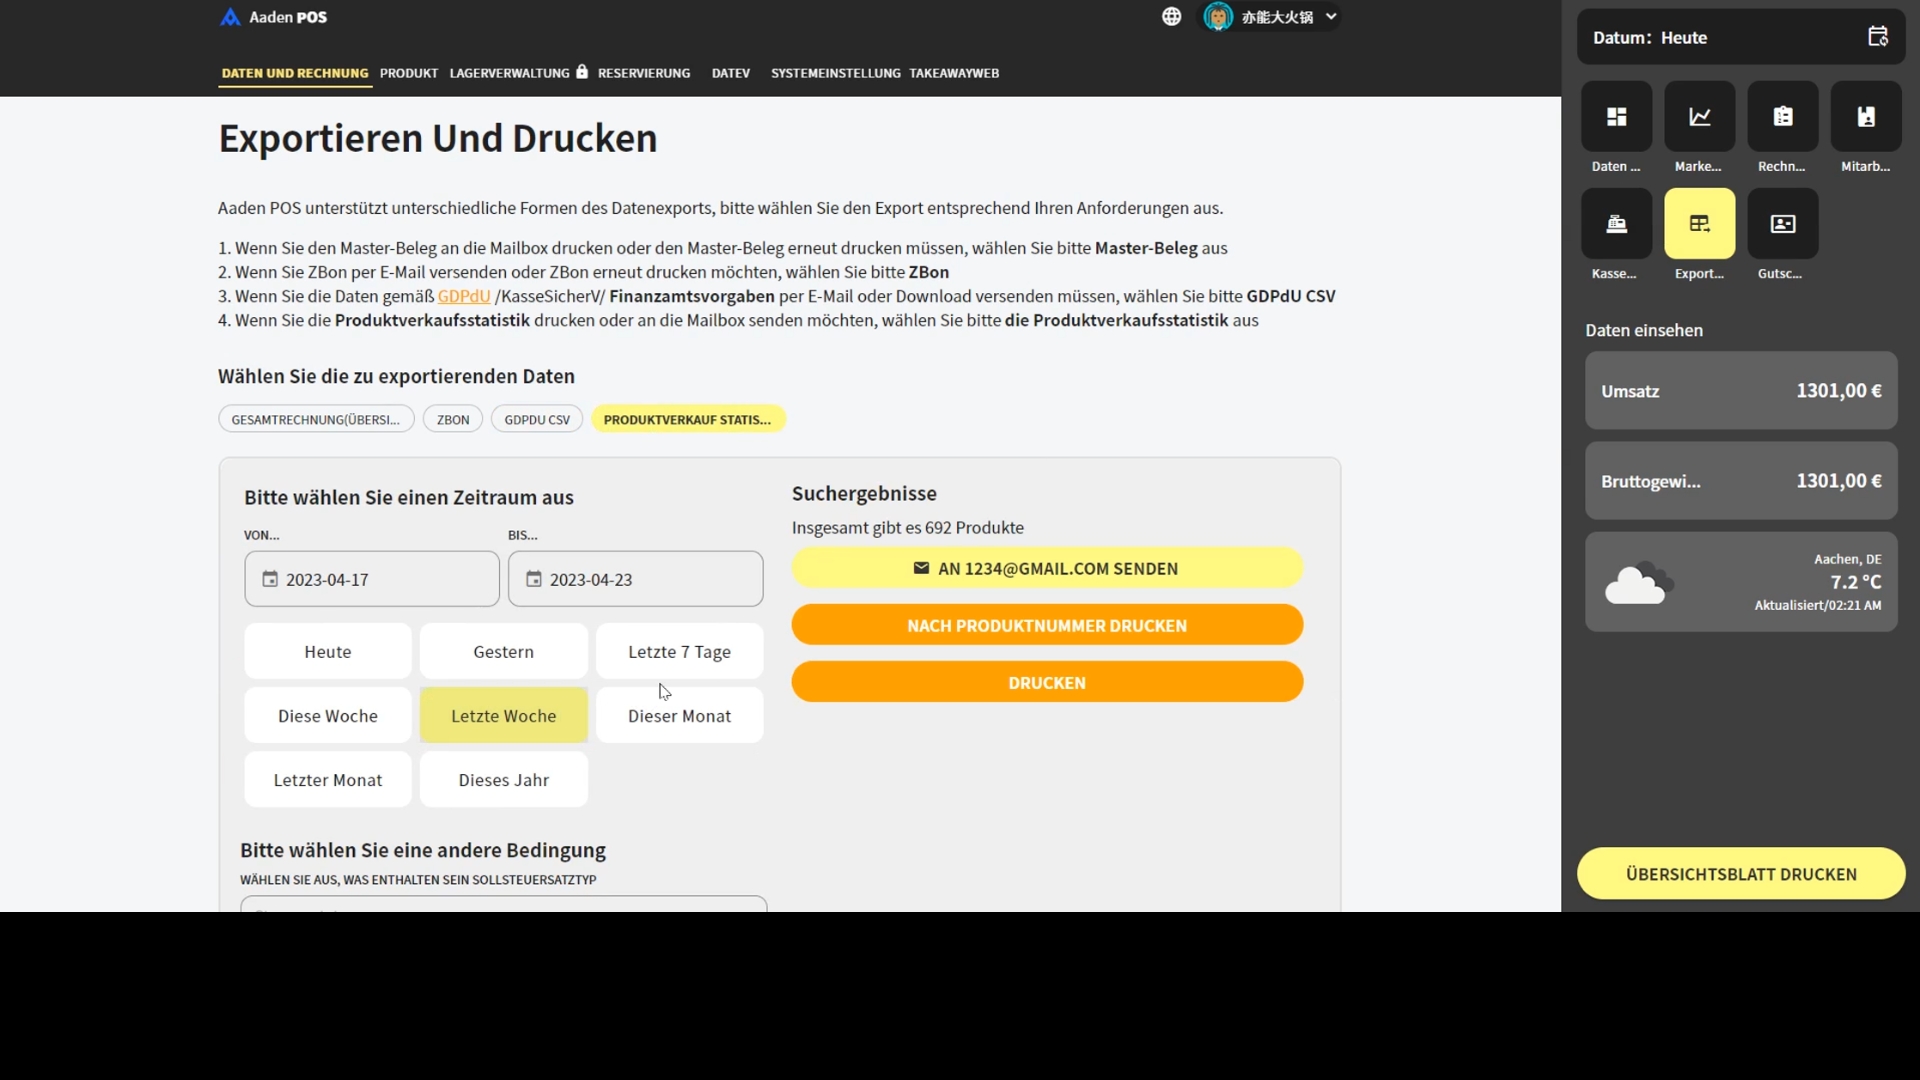Open the Gutschein card icon tile
The width and height of the screenshot is (1920, 1080).
[1782, 224]
